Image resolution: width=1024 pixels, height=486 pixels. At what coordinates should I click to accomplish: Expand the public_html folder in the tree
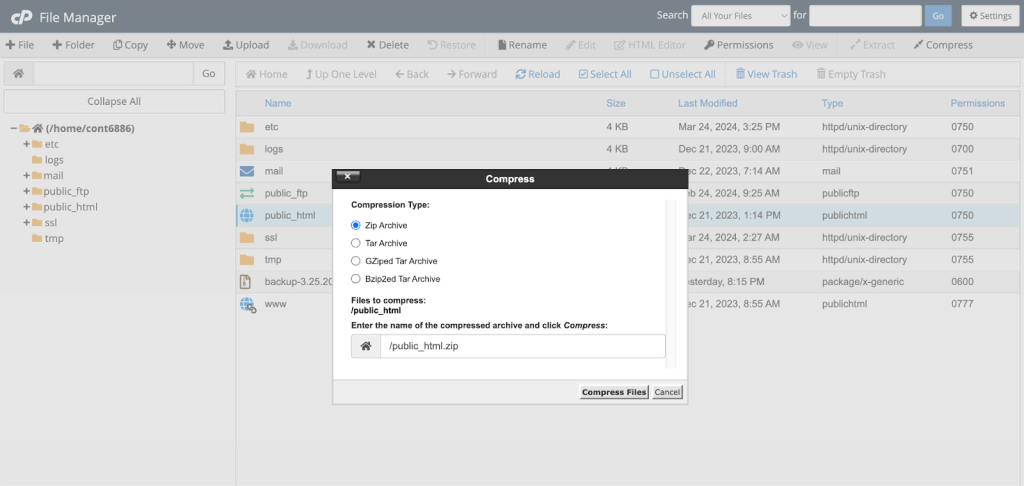click(x=26, y=207)
